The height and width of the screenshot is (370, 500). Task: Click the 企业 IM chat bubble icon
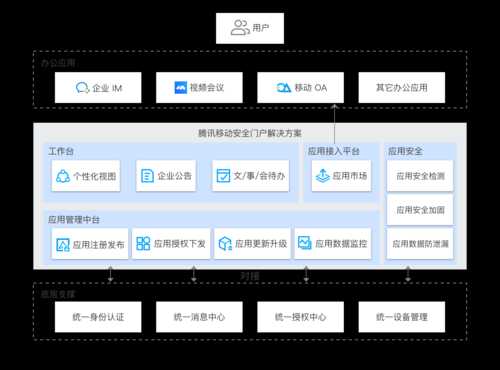click(x=82, y=88)
